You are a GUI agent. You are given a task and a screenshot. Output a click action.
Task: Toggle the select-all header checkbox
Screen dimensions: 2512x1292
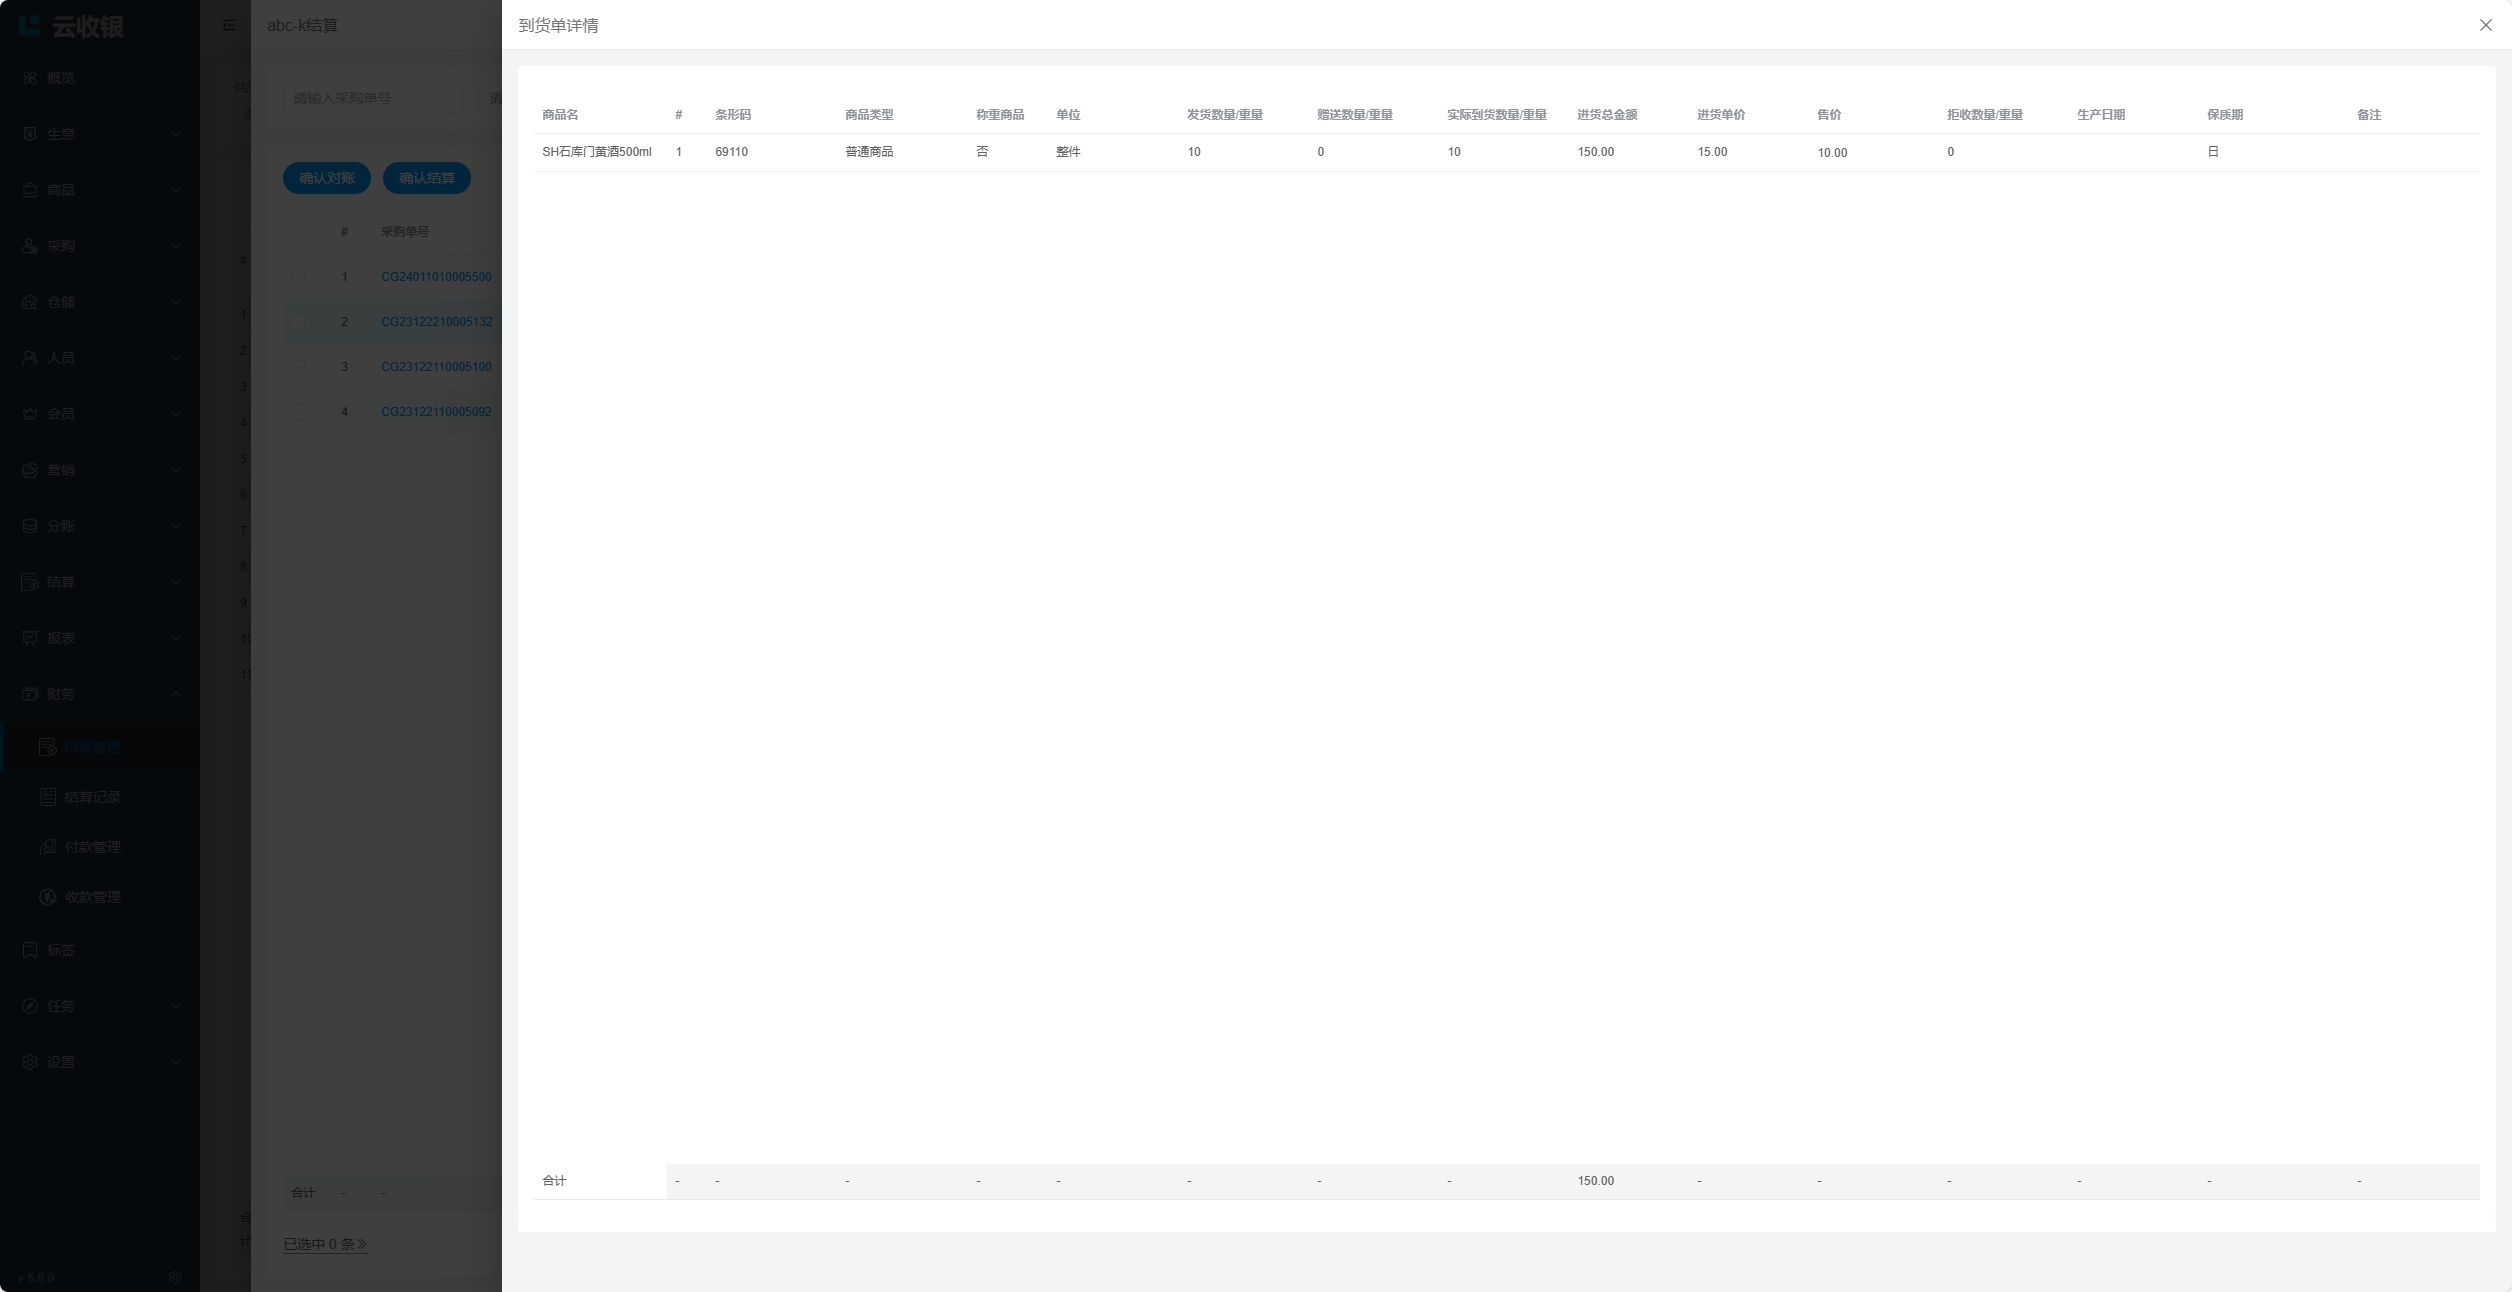[298, 232]
